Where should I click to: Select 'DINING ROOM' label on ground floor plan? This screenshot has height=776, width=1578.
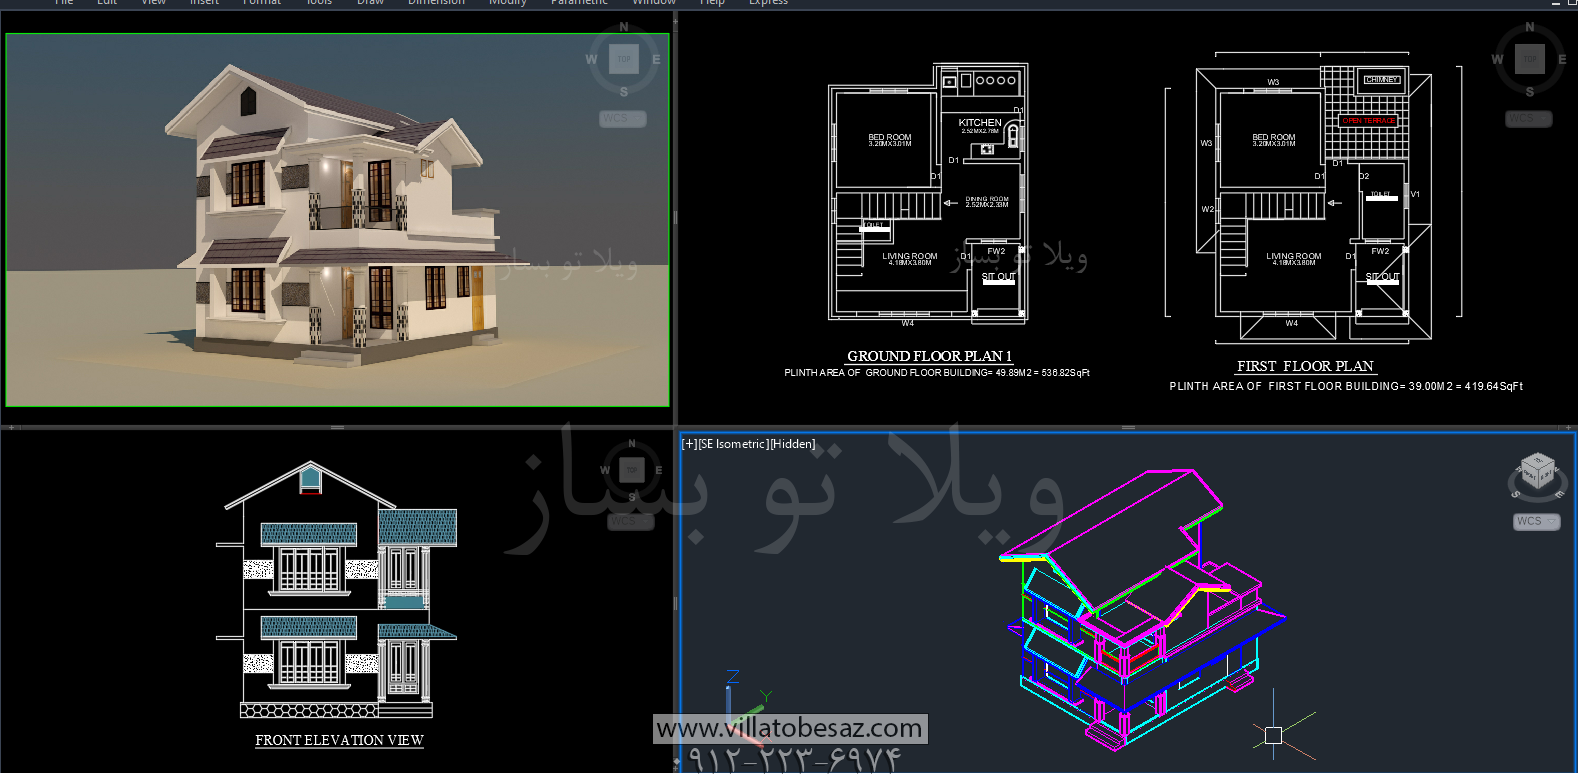click(987, 199)
